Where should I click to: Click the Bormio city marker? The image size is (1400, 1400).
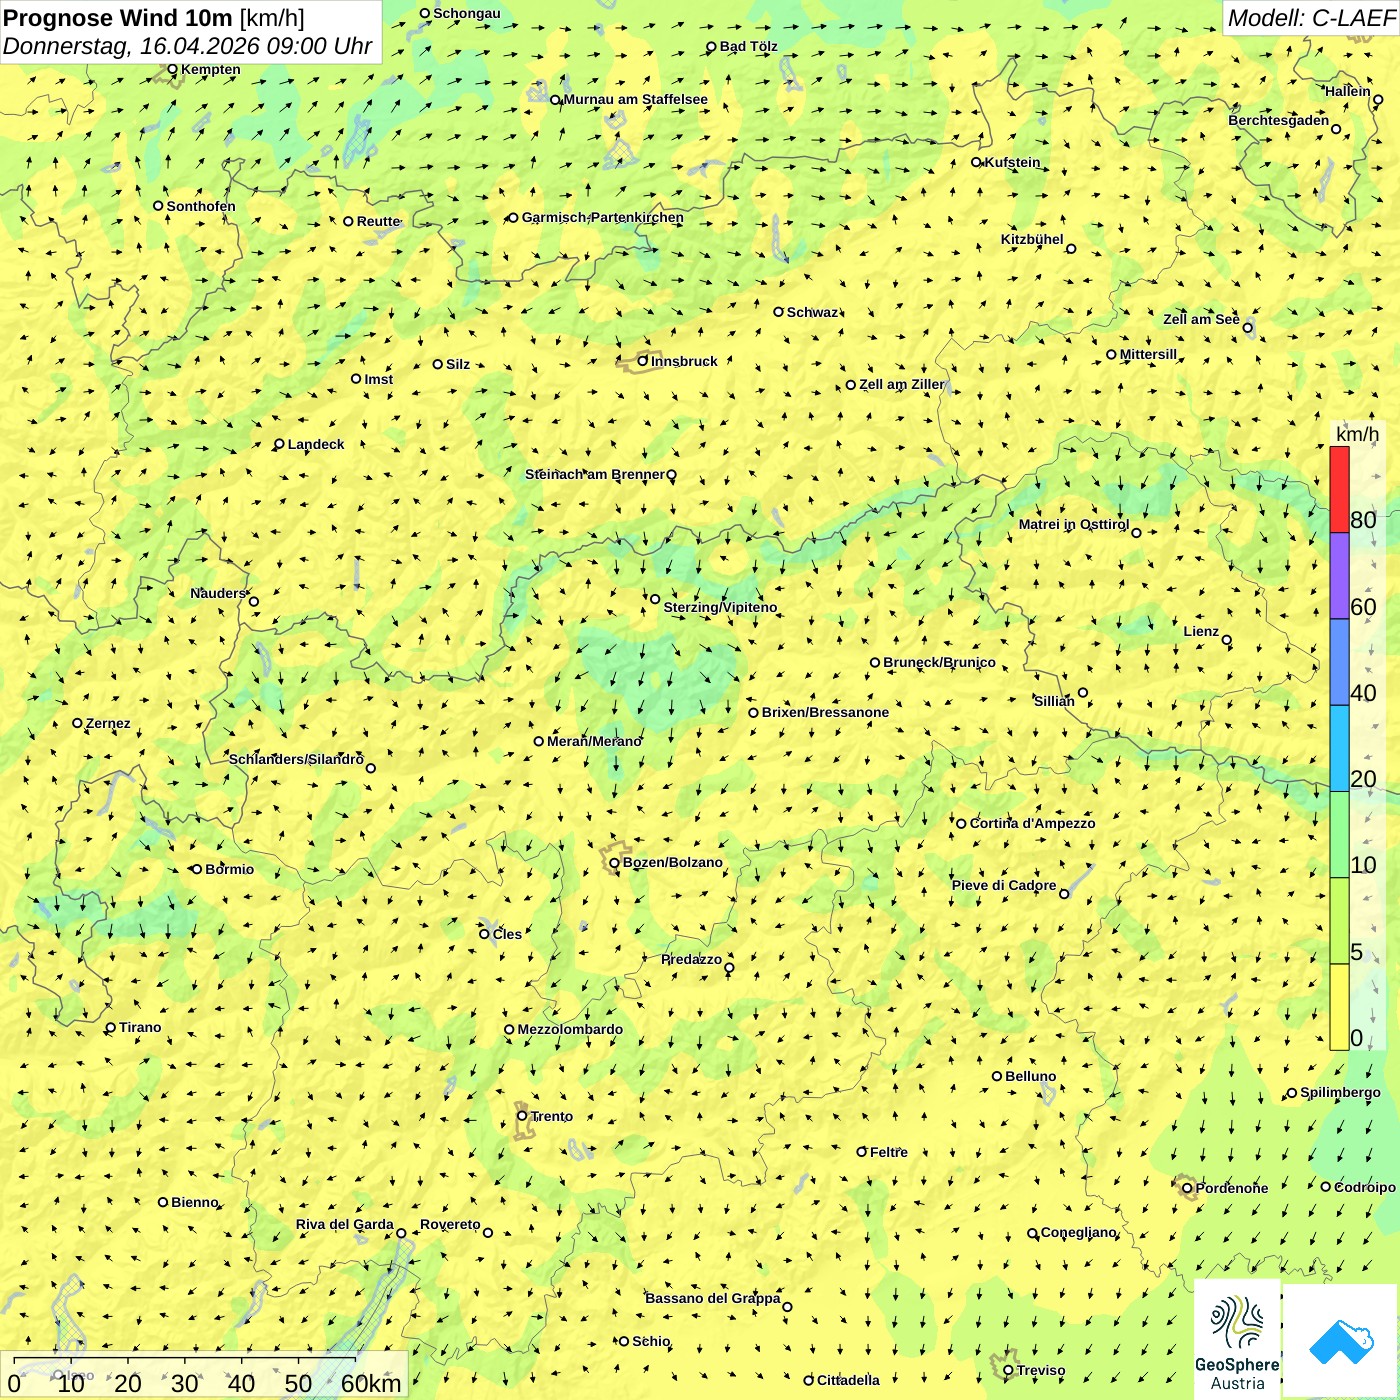click(197, 869)
